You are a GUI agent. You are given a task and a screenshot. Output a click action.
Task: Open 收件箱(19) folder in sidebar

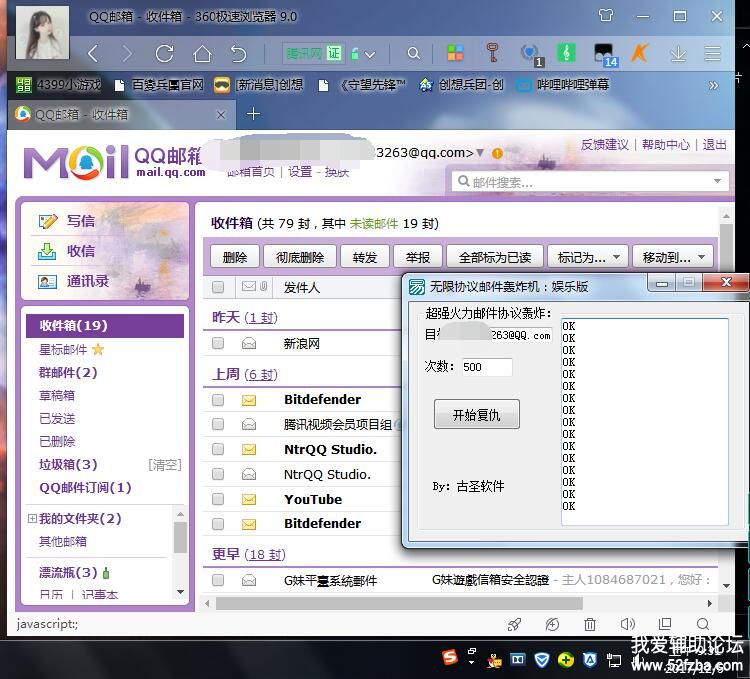pyautogui.click(x=73, y=325)
